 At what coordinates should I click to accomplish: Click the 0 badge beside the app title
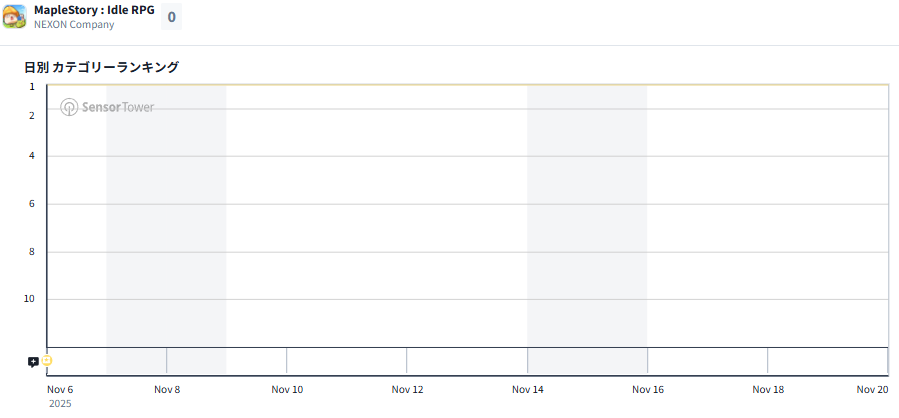tap(171, 17)
